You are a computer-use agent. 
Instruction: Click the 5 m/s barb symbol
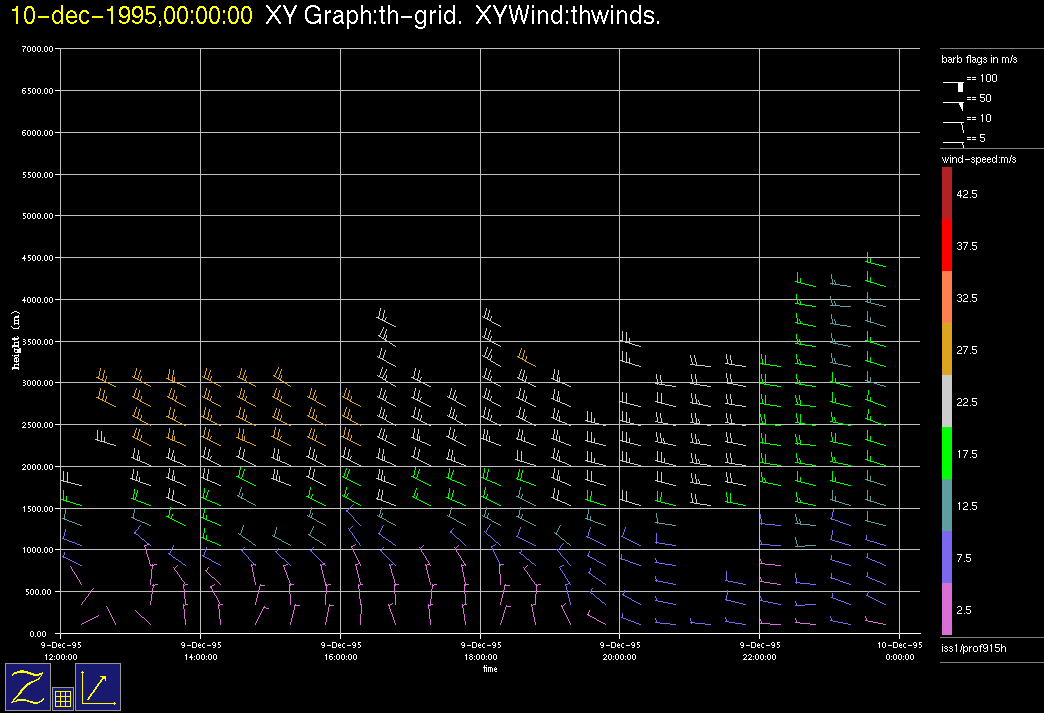tap(953, 144)
